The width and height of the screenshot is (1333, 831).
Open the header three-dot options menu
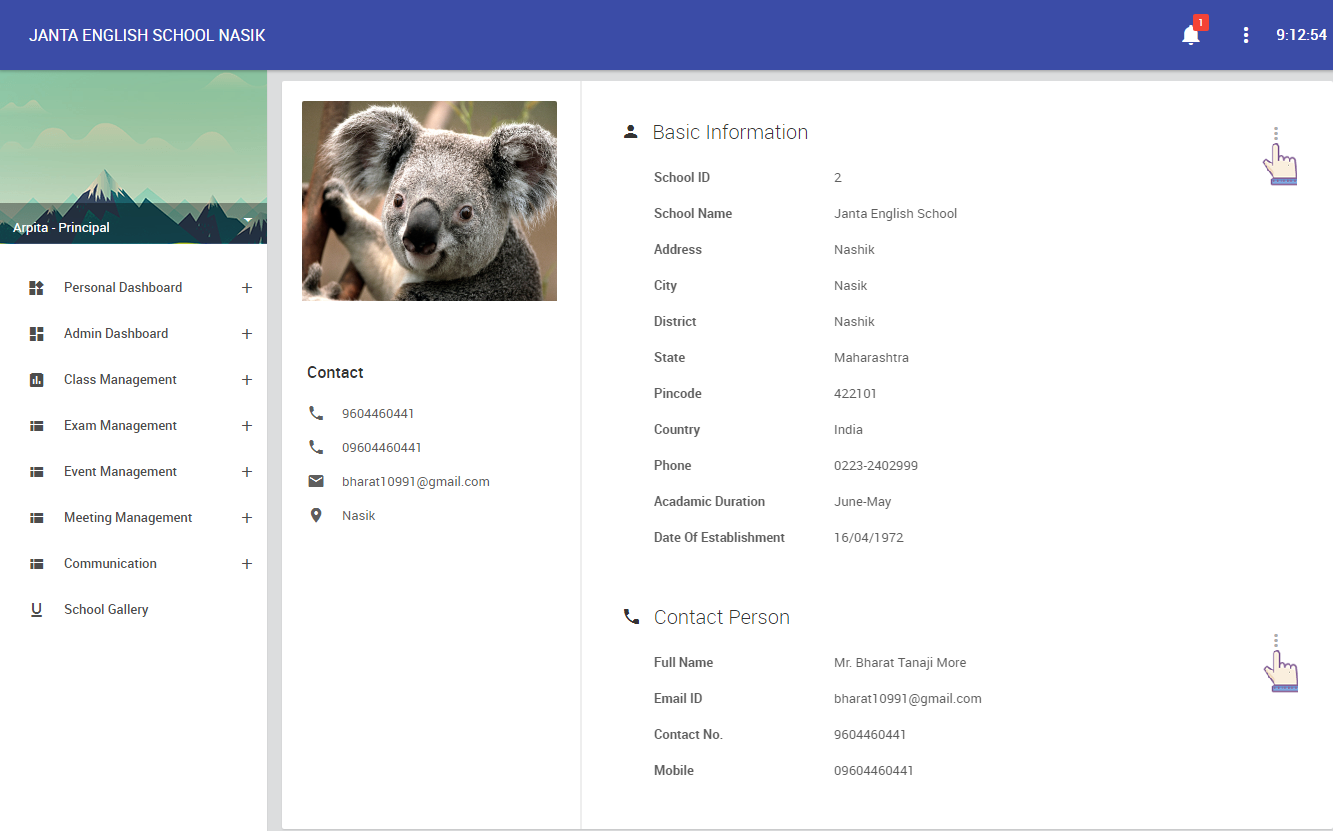coord(1246,35)
